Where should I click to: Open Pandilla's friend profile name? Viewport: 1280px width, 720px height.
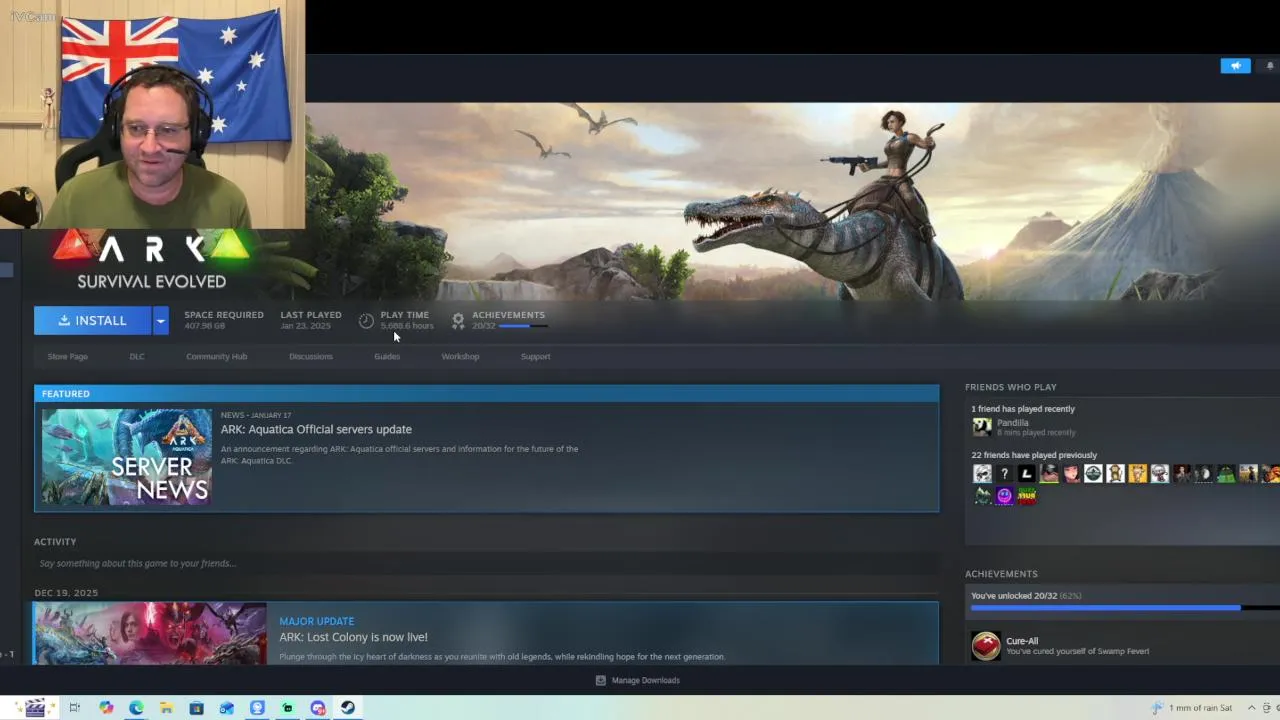coord(1012,423)
